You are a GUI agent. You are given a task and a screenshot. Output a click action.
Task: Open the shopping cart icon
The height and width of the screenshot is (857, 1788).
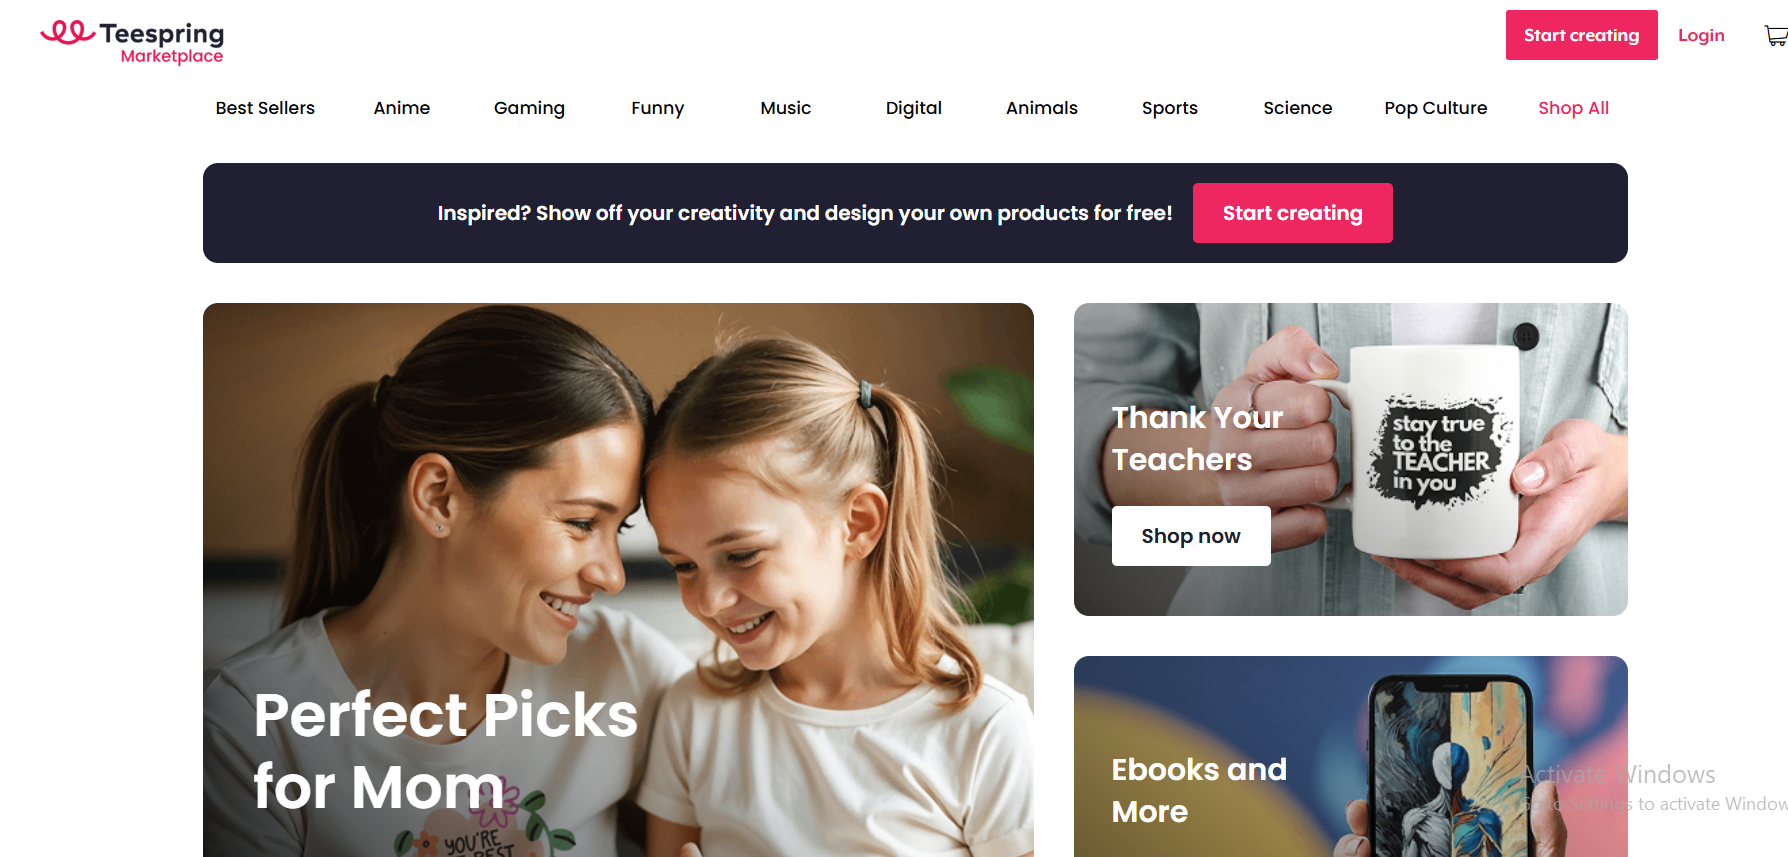(1776, 36)
